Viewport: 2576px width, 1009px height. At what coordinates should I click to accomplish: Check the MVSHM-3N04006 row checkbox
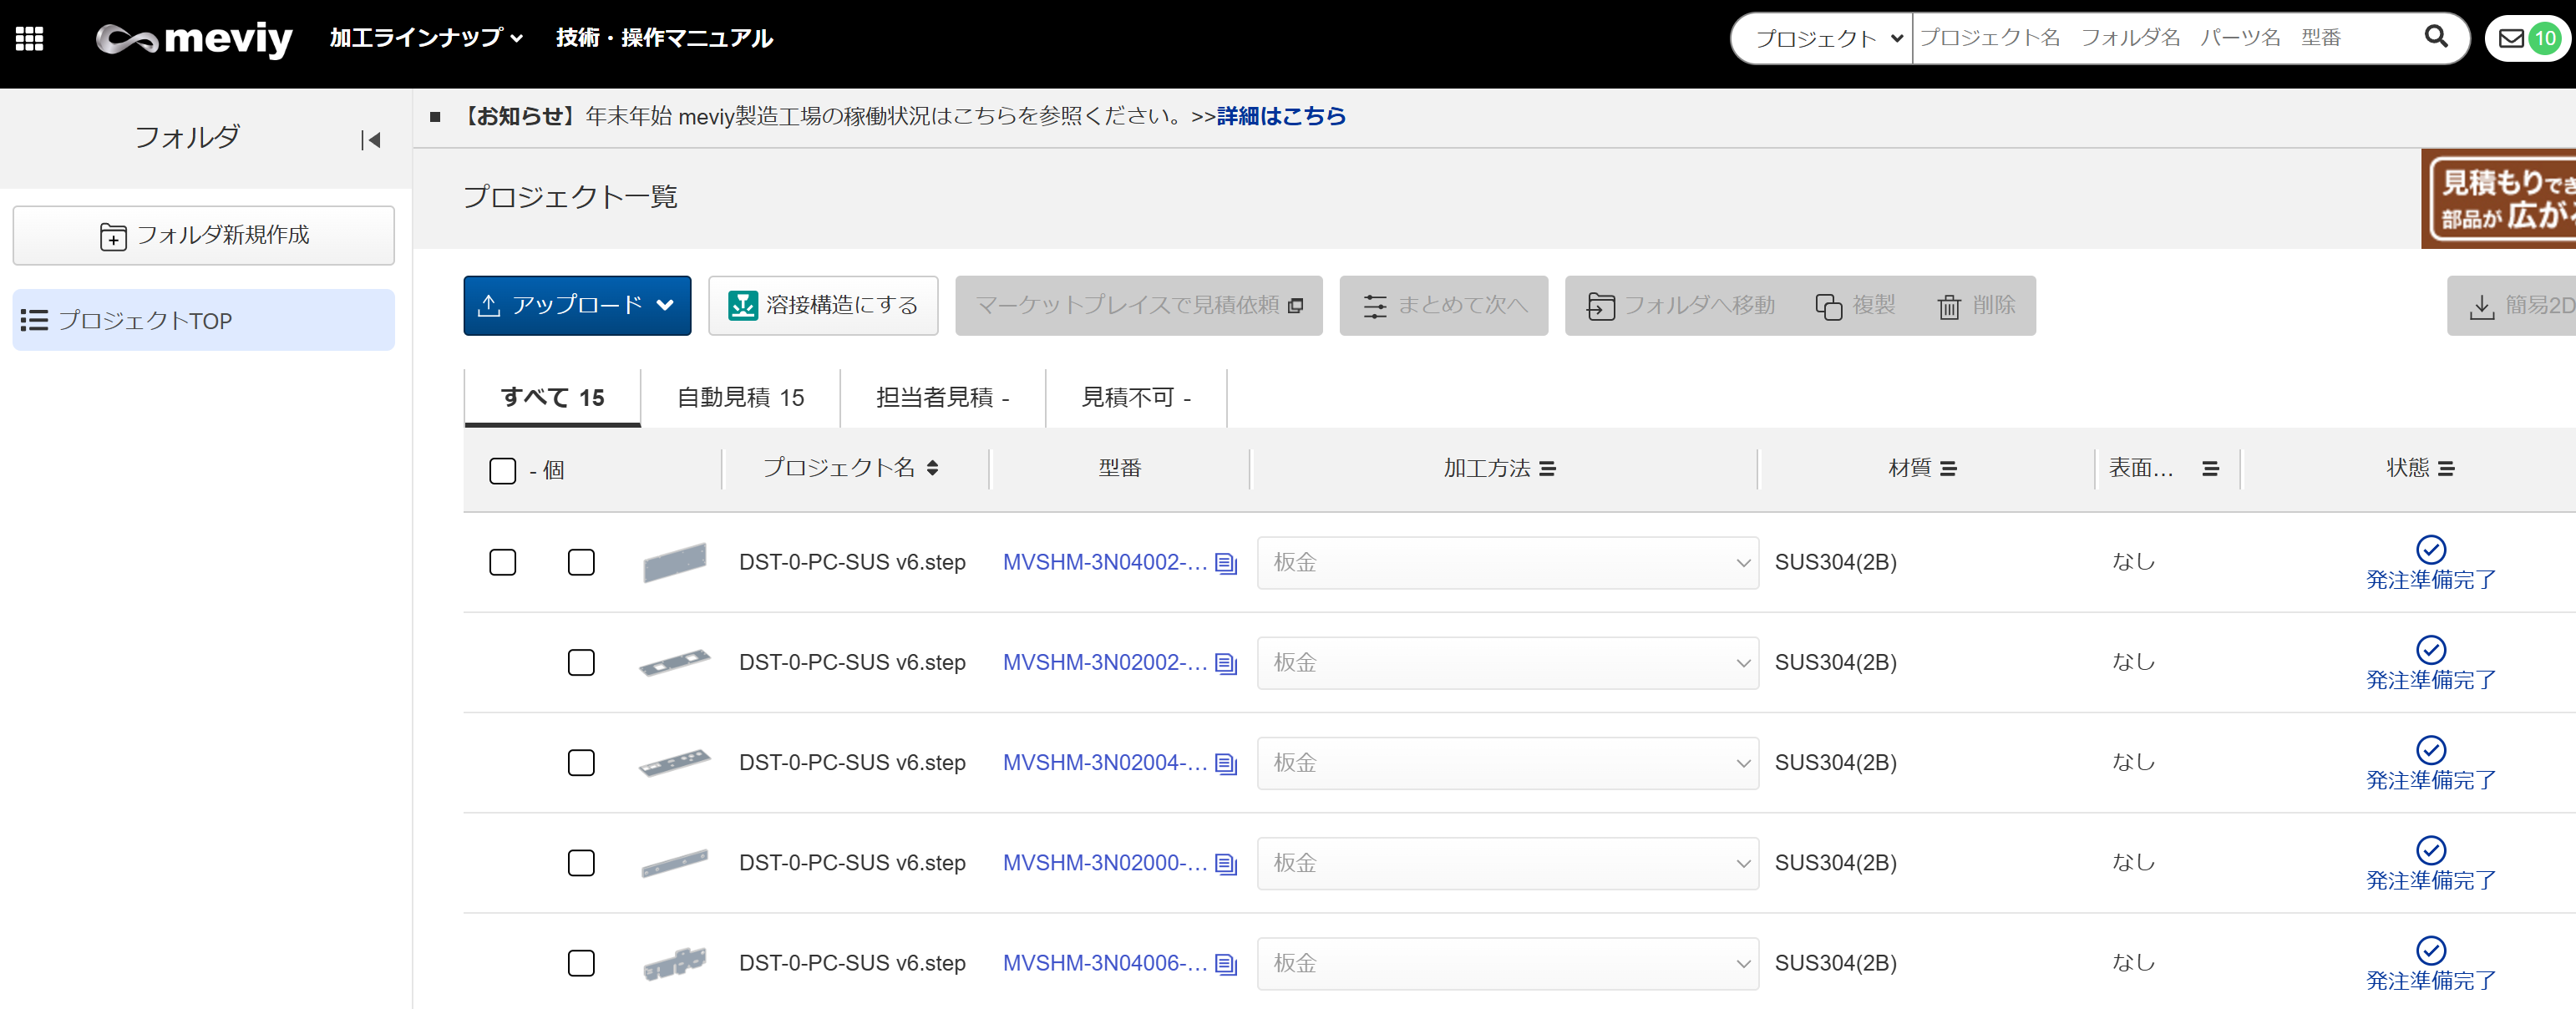point(581,962)
